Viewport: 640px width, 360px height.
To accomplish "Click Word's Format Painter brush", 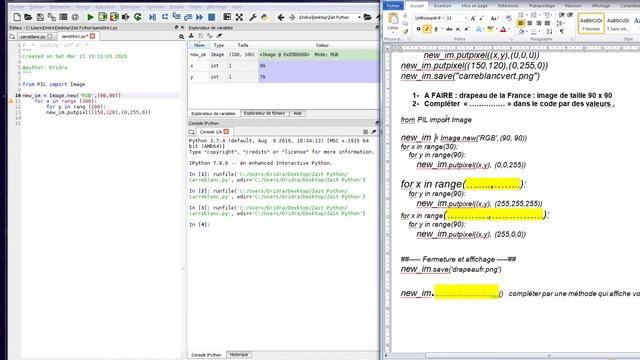I will [x=405, y=31].
